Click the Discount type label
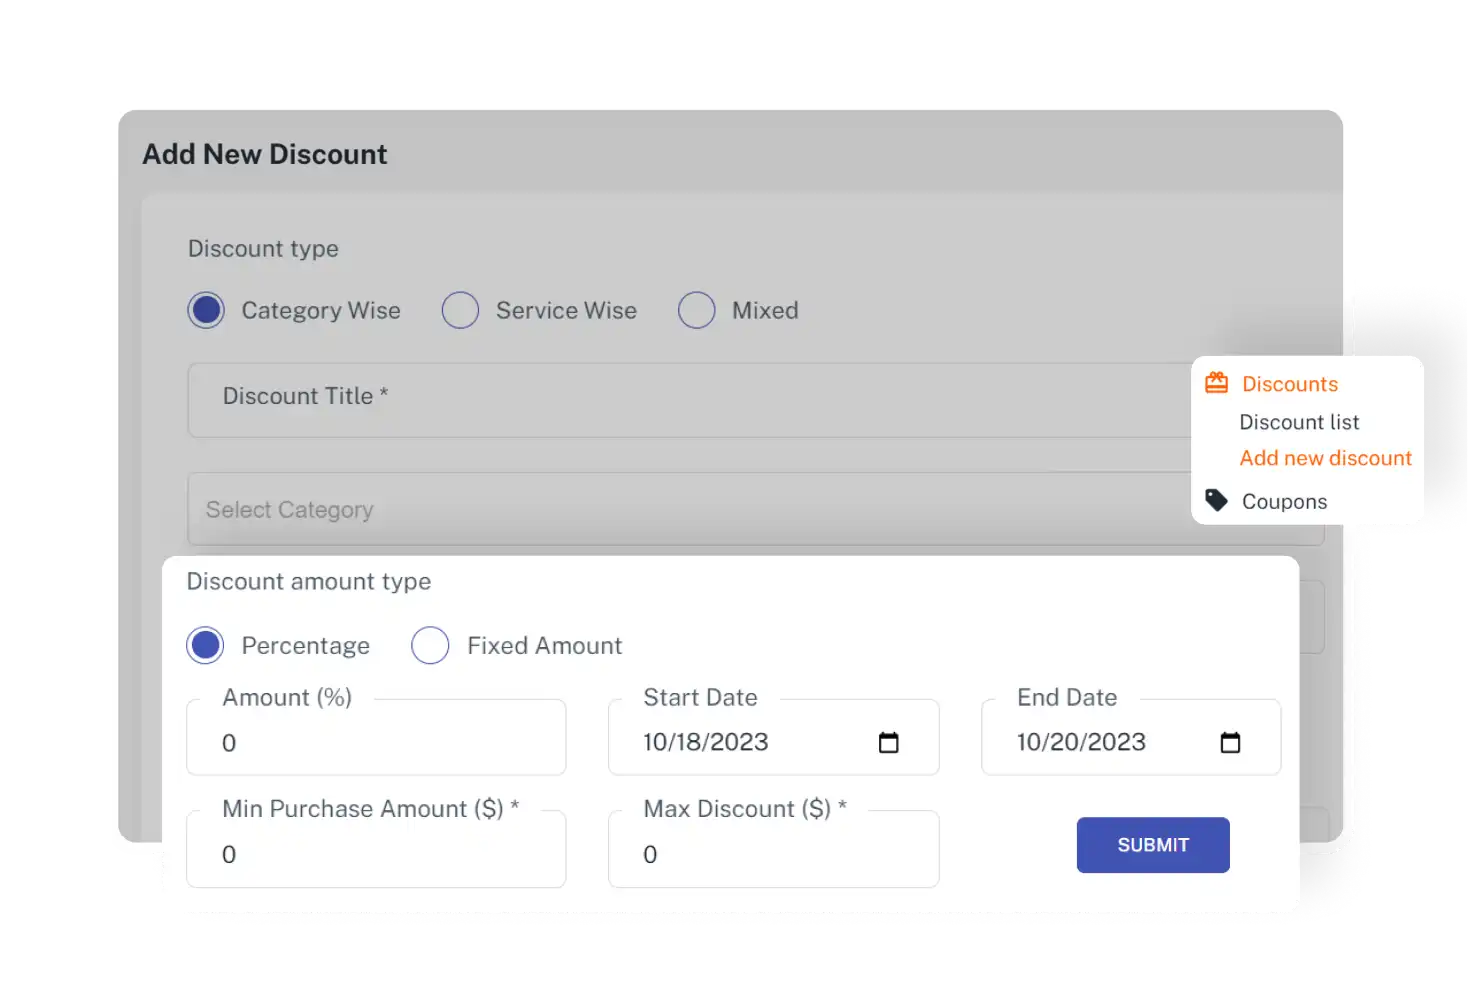The image size is (1468, 993). pyautogui.click(x=263, y=249)
